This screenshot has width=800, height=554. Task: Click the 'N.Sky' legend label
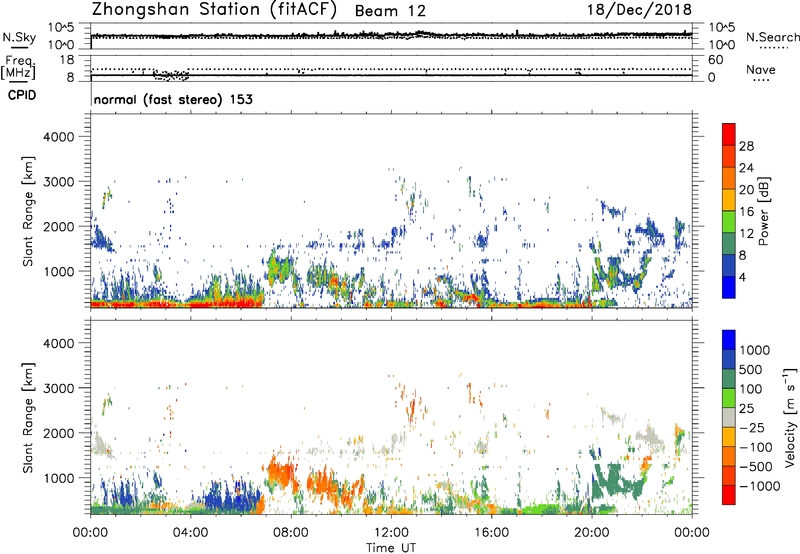[x=19, y=37]
